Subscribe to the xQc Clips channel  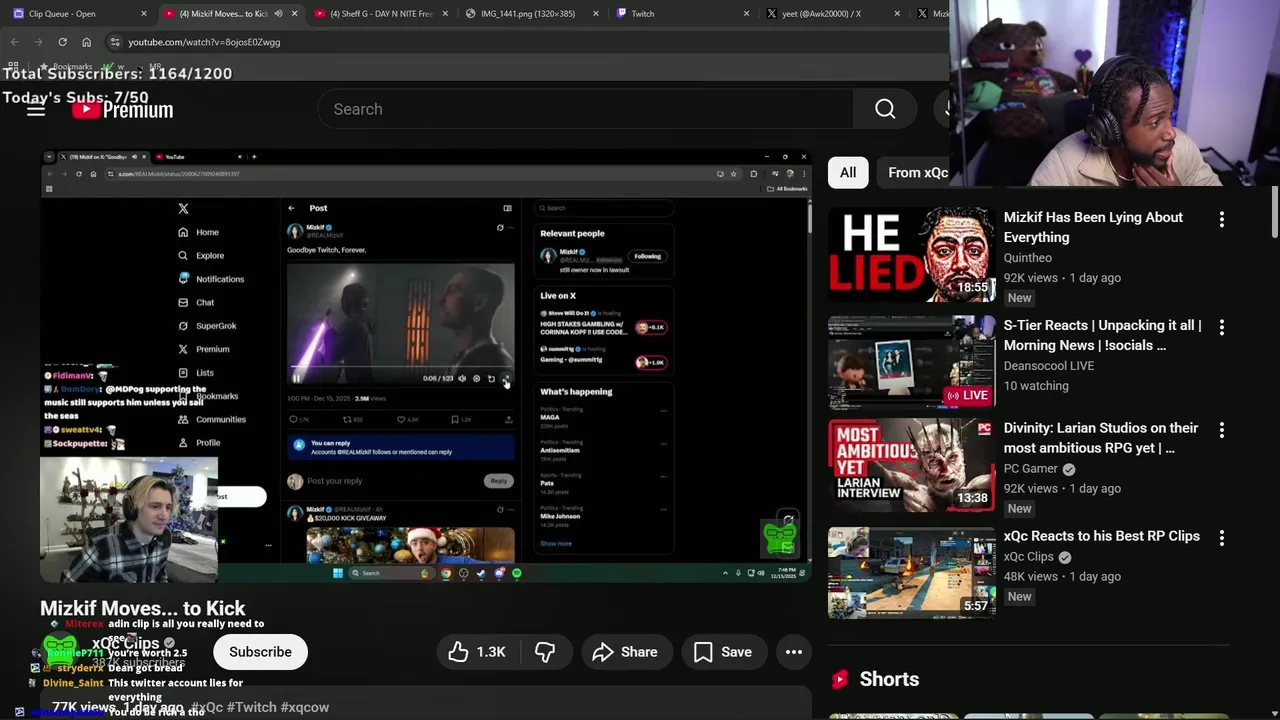pyautogui.click(x=260, y=652)
